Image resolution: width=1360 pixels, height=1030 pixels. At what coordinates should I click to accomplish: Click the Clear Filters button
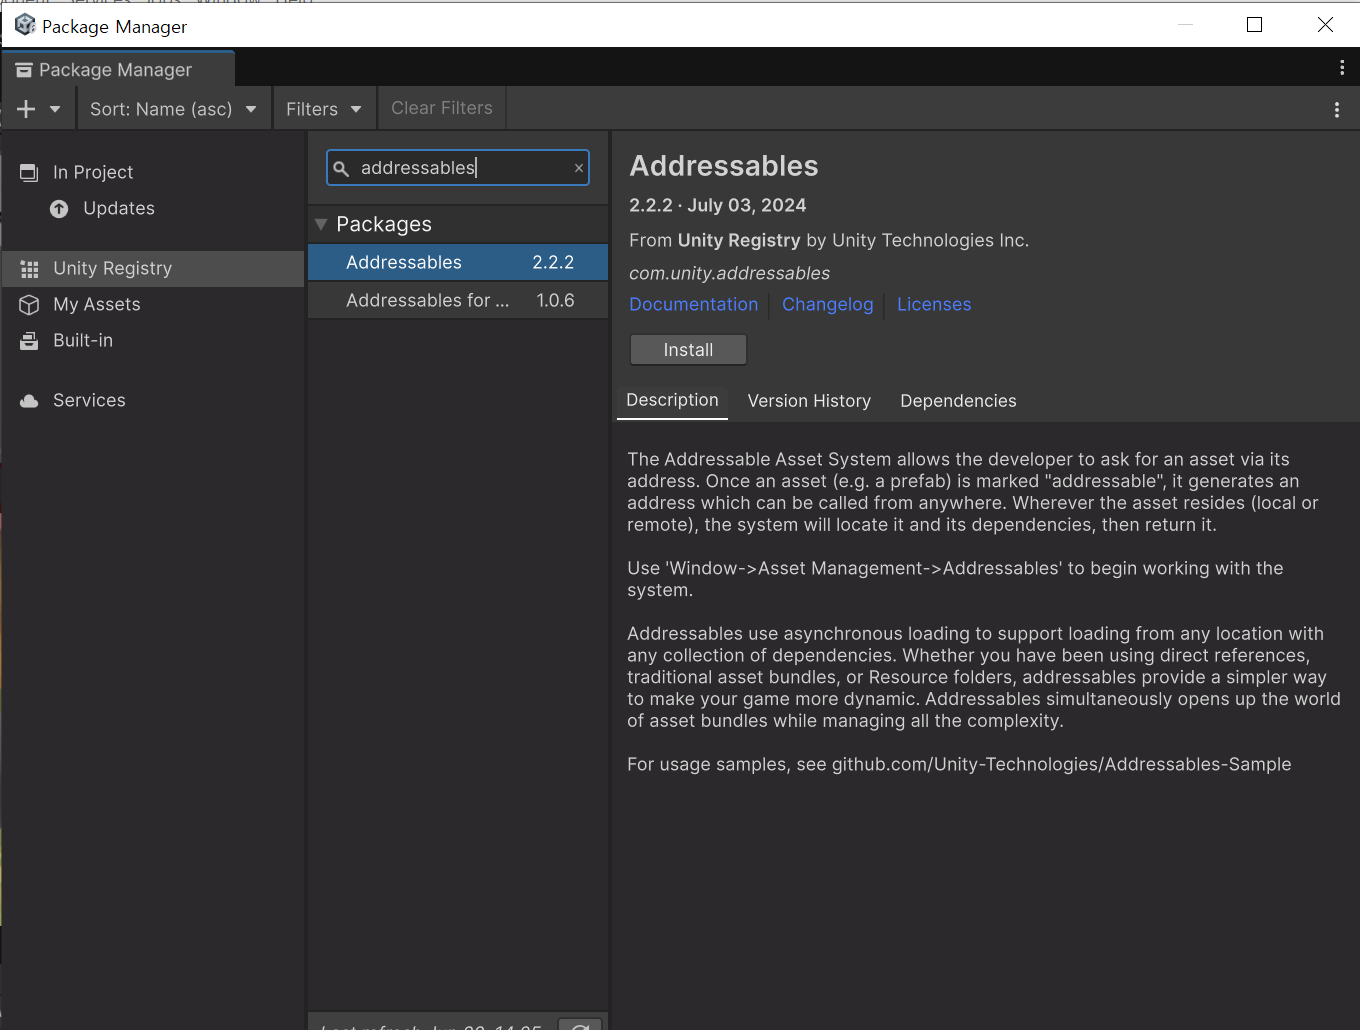(442, 108)
